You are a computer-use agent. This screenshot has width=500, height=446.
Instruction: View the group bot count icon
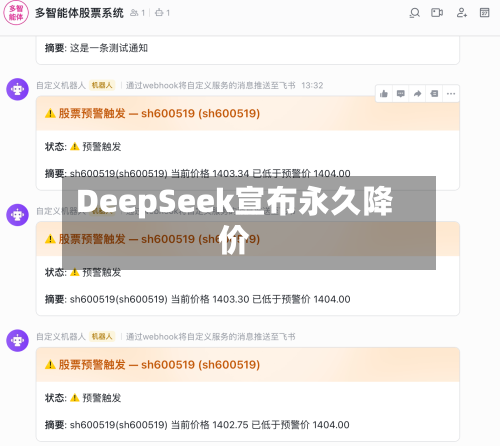pyautogui.click(x=159, y=13)
